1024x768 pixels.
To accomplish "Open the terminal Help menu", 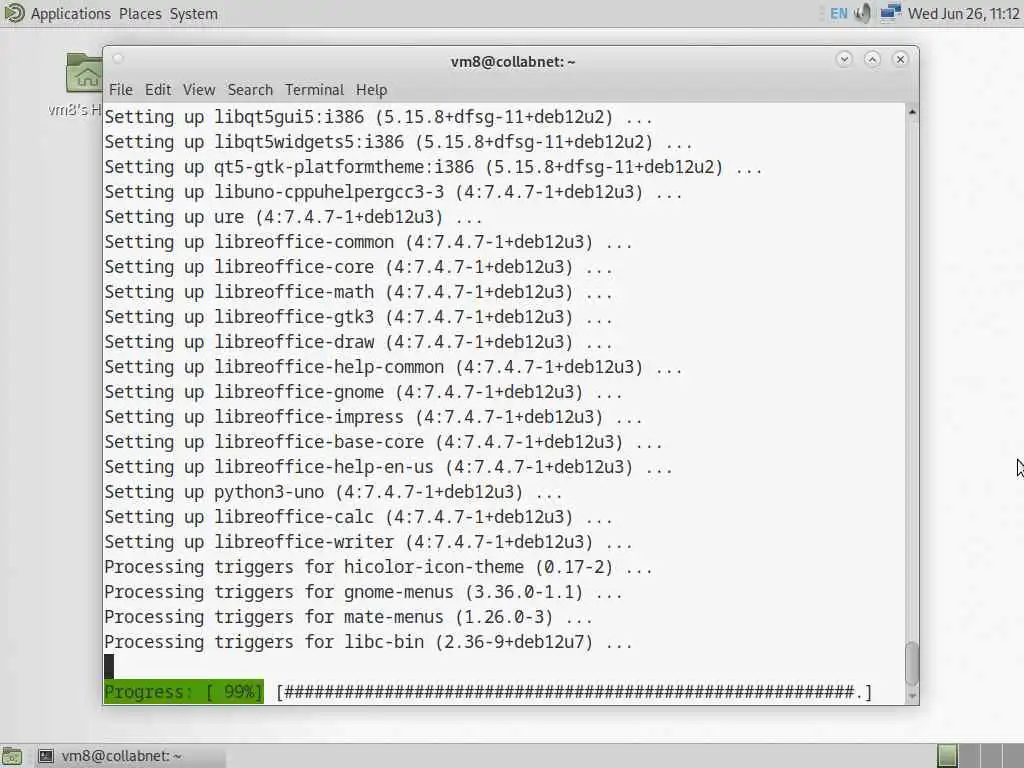I will [x=372, y=89].
